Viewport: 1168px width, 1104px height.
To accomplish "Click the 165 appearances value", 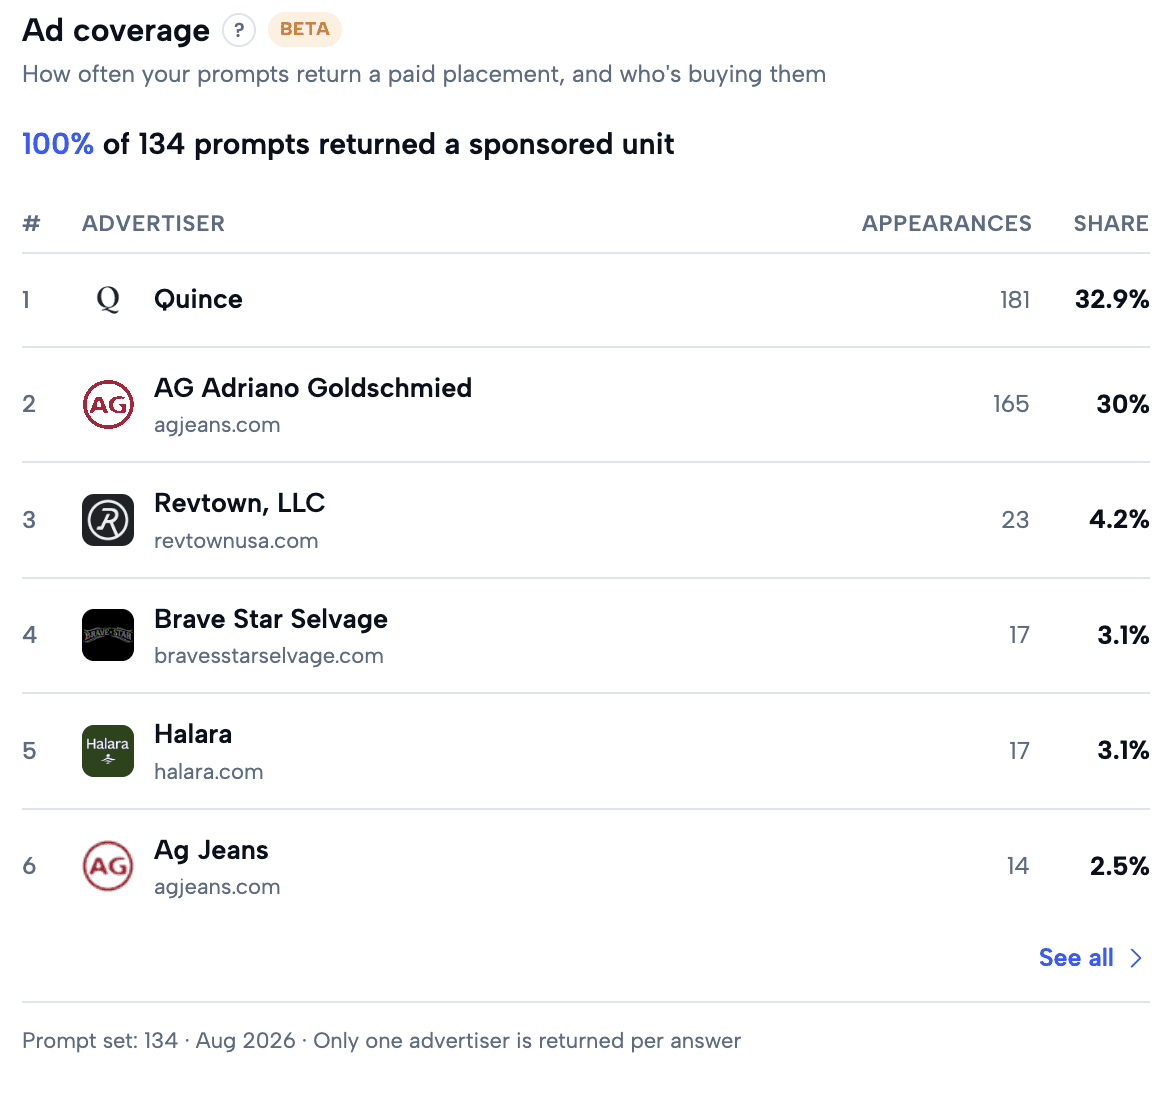I will pos(1011,405).
